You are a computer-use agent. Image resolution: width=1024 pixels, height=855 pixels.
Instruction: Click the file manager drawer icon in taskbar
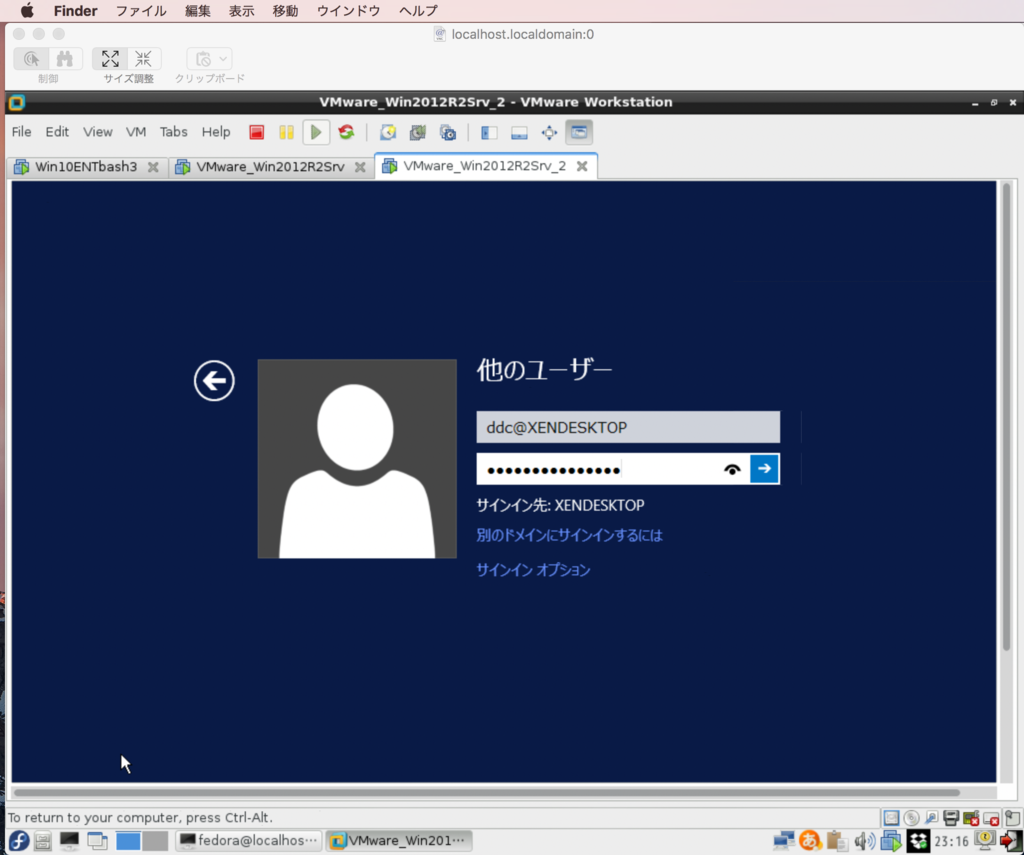(43, 841)
